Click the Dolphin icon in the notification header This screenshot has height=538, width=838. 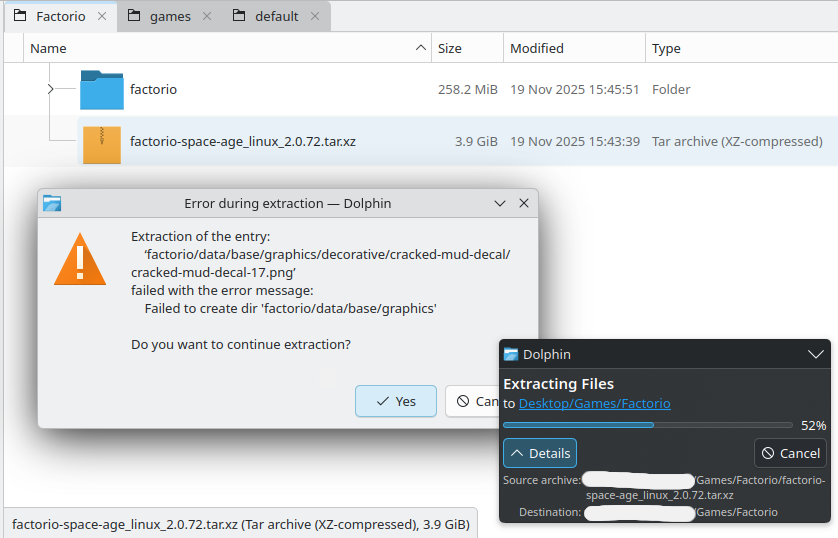tap(511, 354)
